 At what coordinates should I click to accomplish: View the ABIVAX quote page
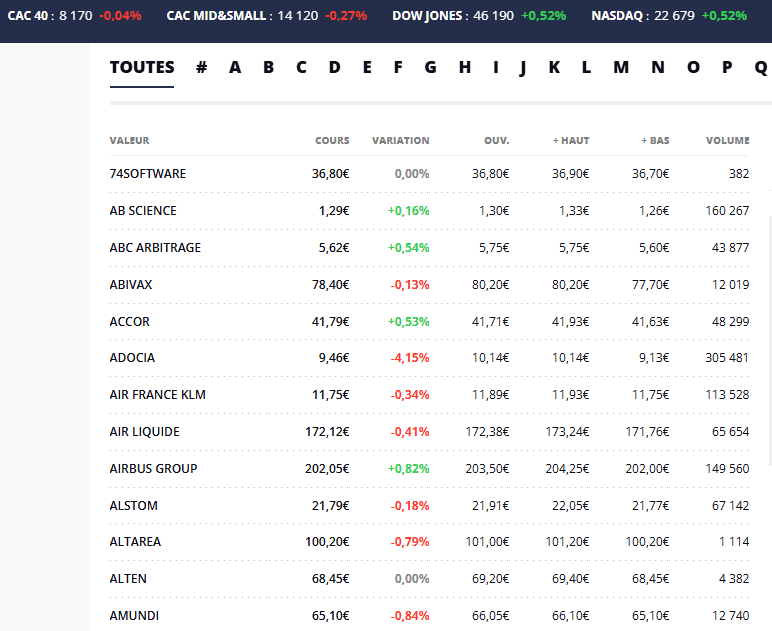pyautogui.click(x=131, y=285)
